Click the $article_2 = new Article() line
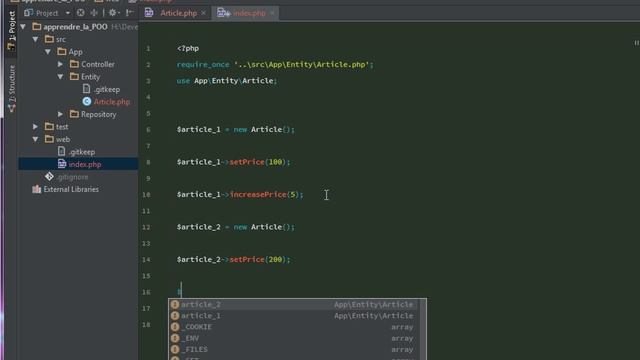 236,227
